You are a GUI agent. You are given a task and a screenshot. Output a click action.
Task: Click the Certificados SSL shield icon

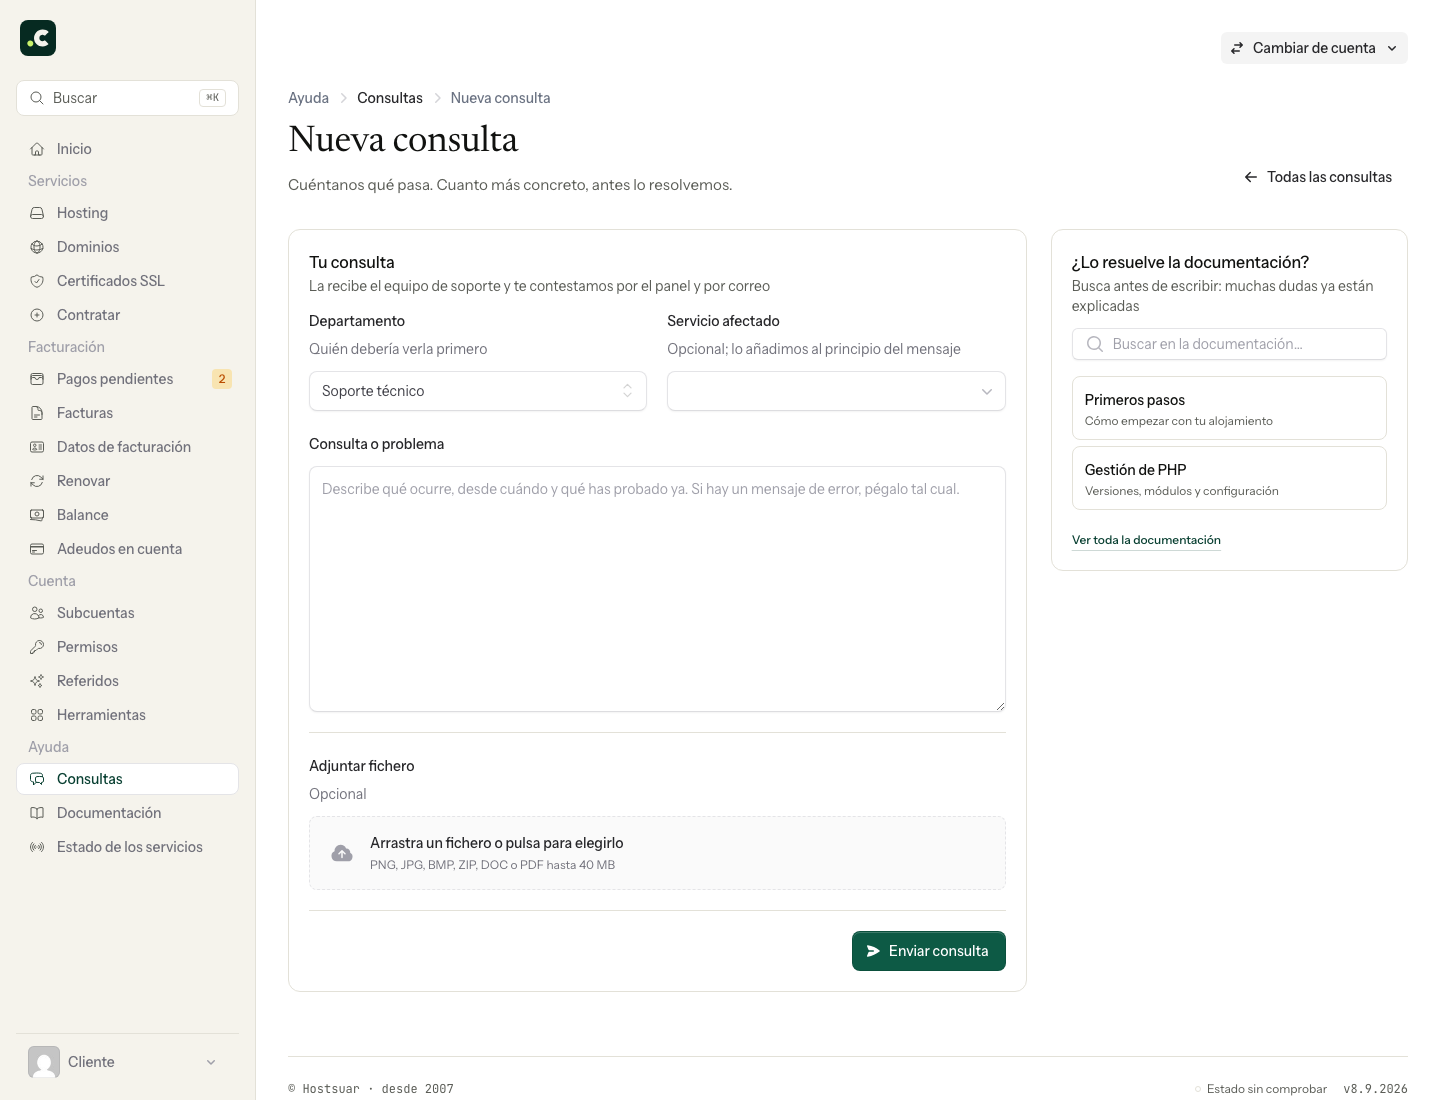pyautogui.click(x=37, y=281)
